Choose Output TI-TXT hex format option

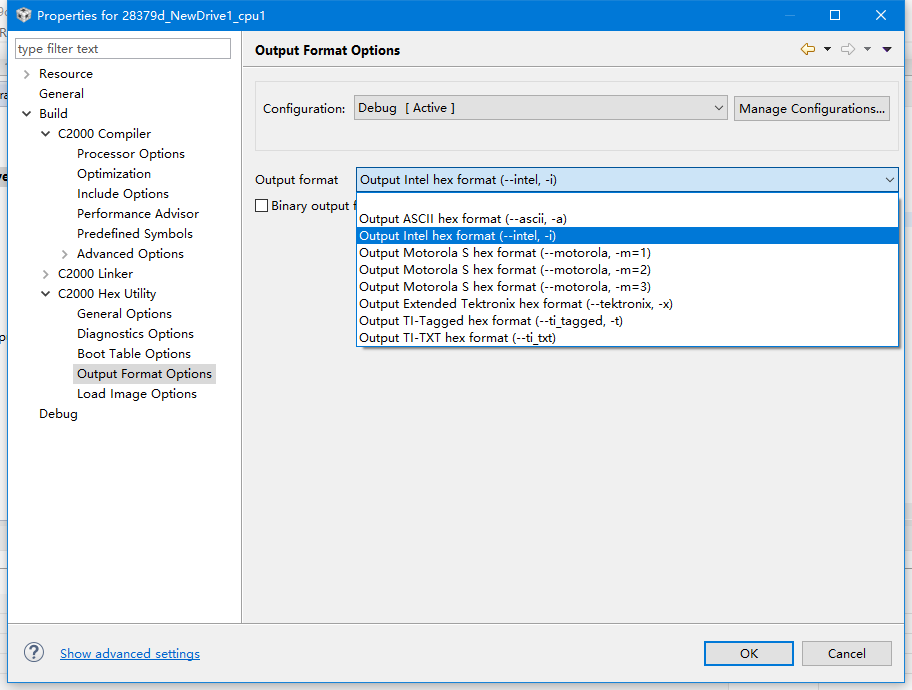pos(457,338)
